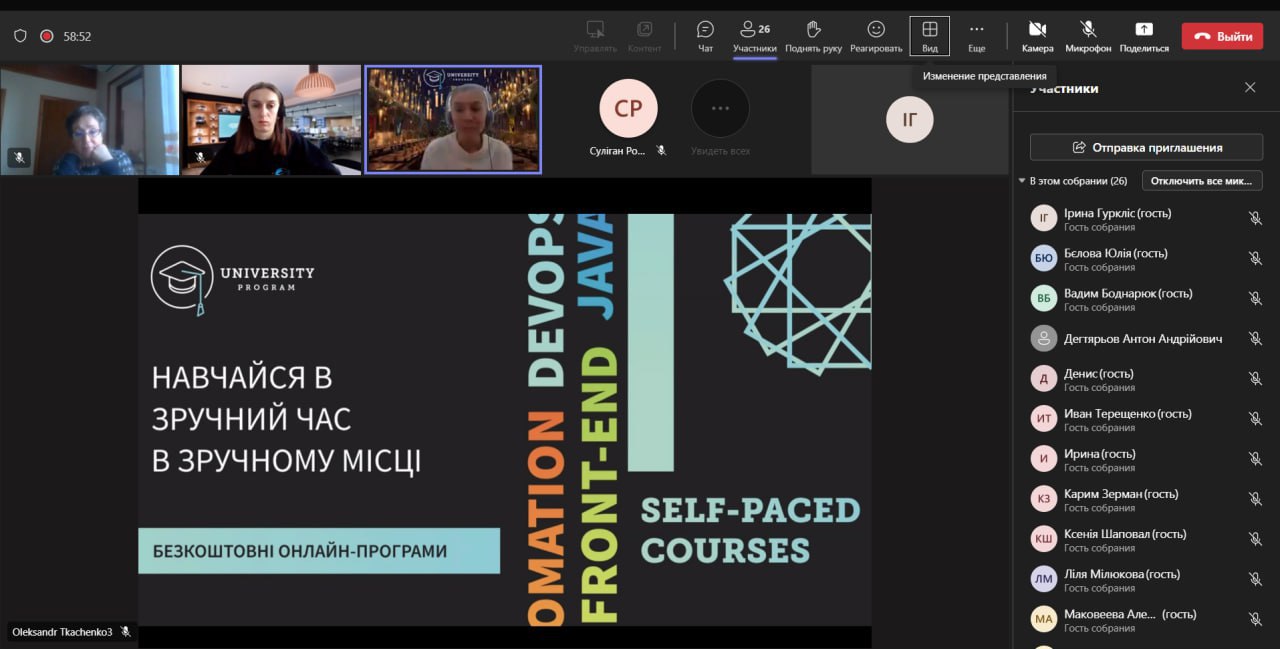Toggle mic icon next to Вадим Боднарюк
The height and width of the screenshot is (649, 1280).
click(1255, 298)
